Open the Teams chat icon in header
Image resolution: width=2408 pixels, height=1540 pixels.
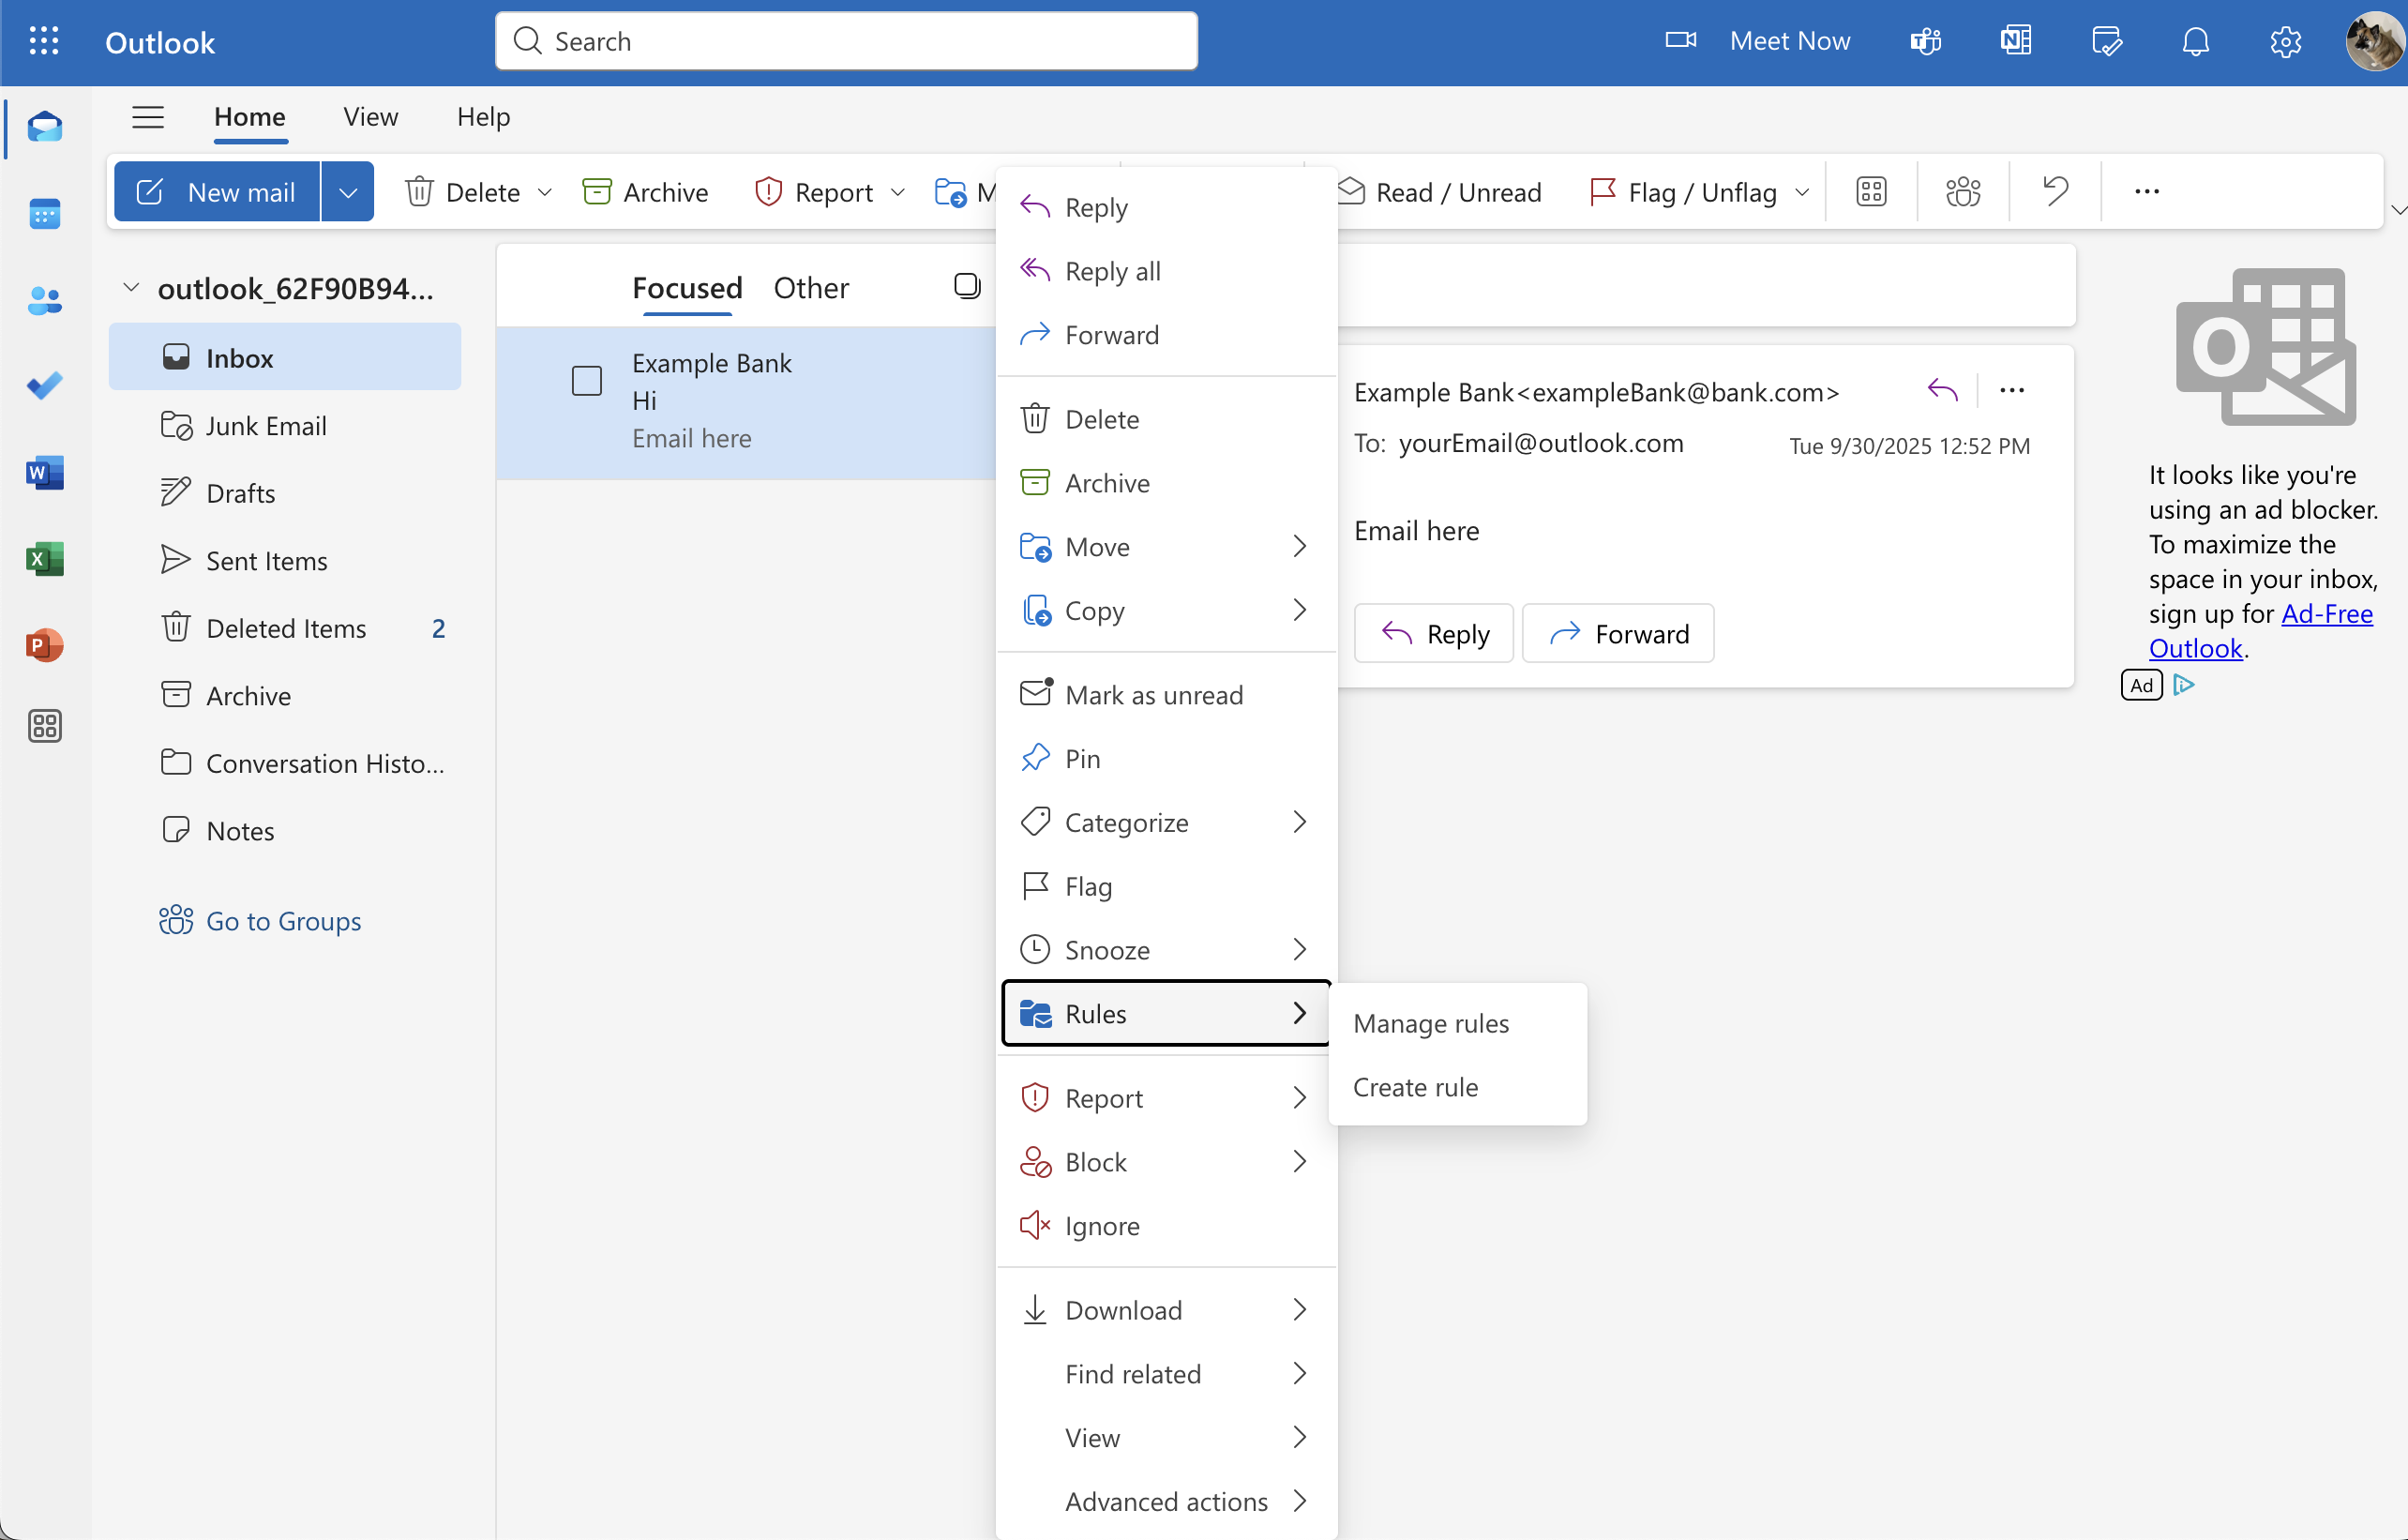(1925, 41)
